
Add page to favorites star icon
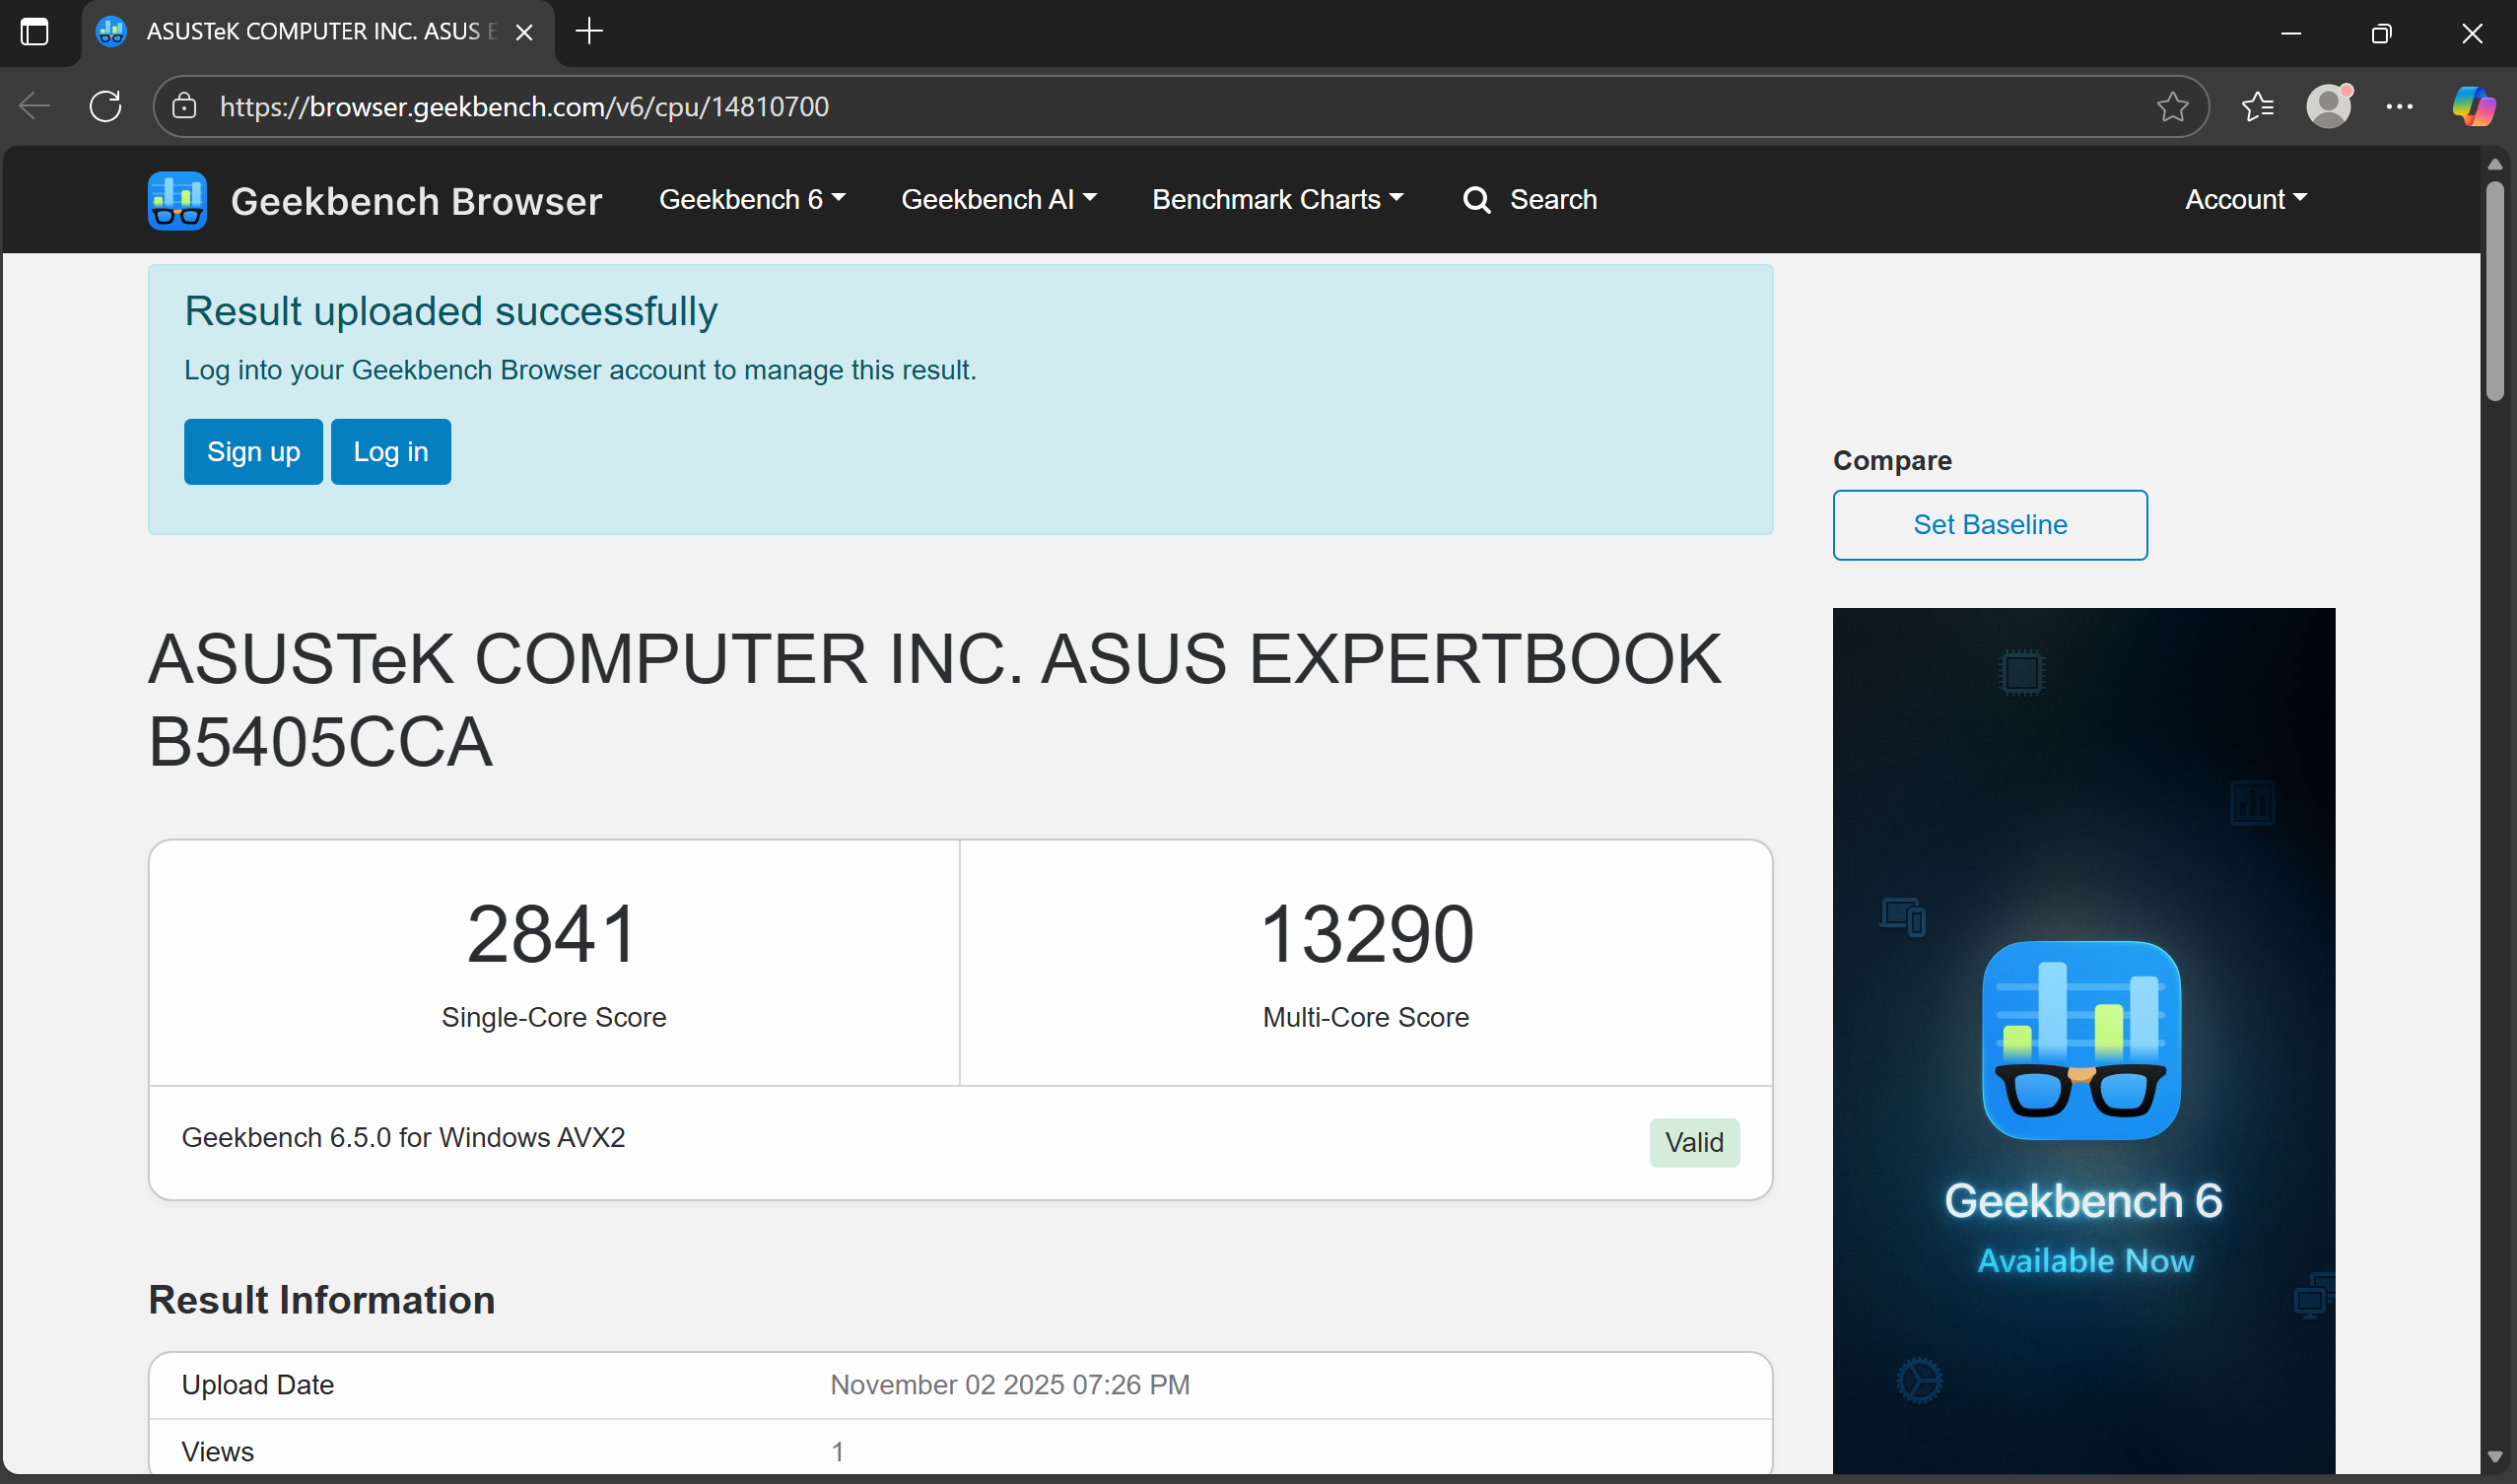[2171, 106]
